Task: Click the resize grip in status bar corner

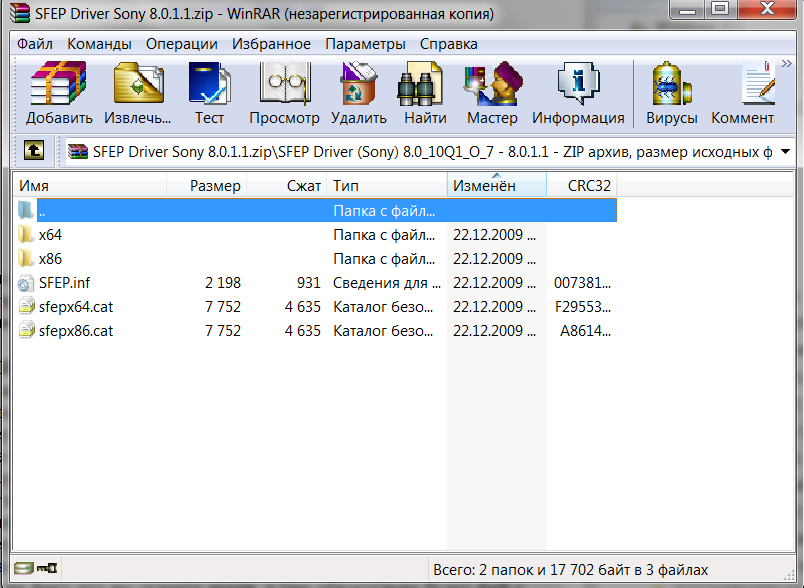Action: click(x=789, y=576)
